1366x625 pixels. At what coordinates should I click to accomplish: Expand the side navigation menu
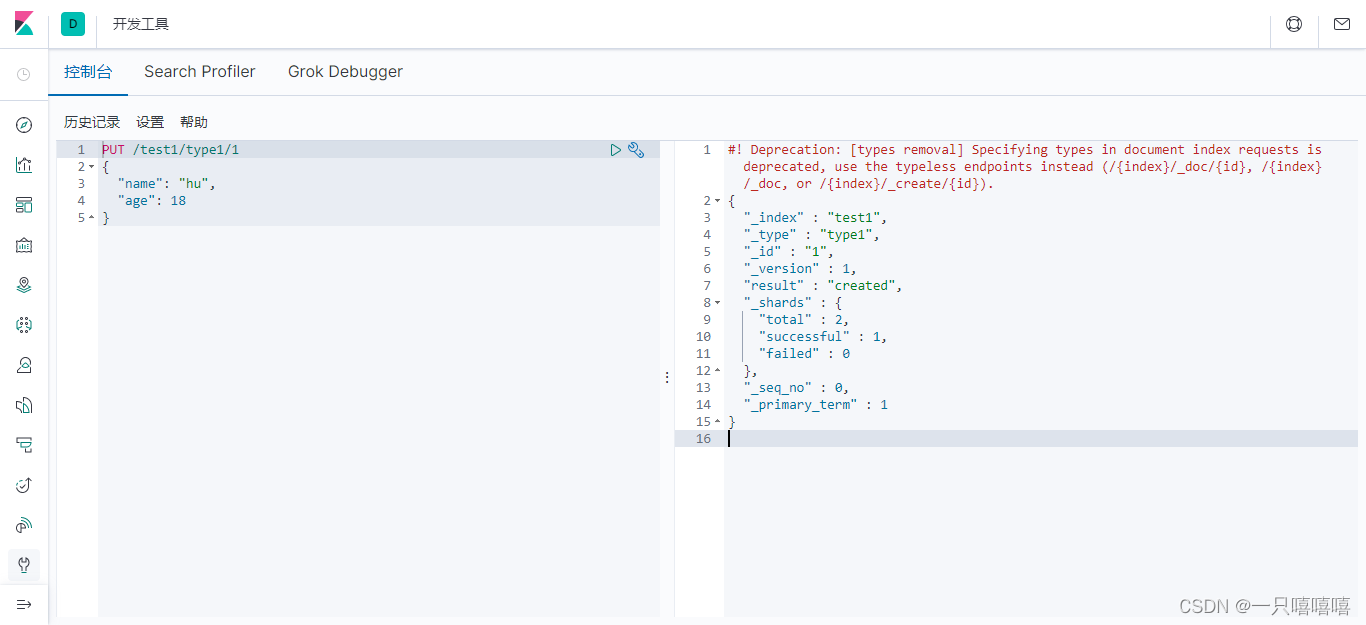(24, 604)
